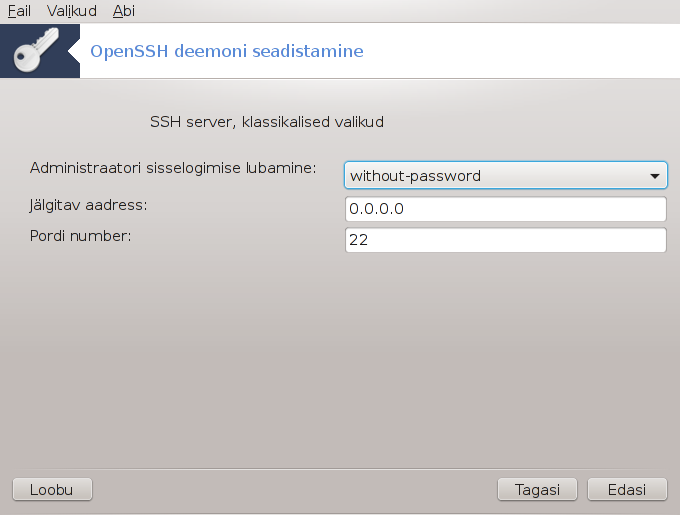
Task: Click the white banner area right of the title
Action: coord(520,51)
